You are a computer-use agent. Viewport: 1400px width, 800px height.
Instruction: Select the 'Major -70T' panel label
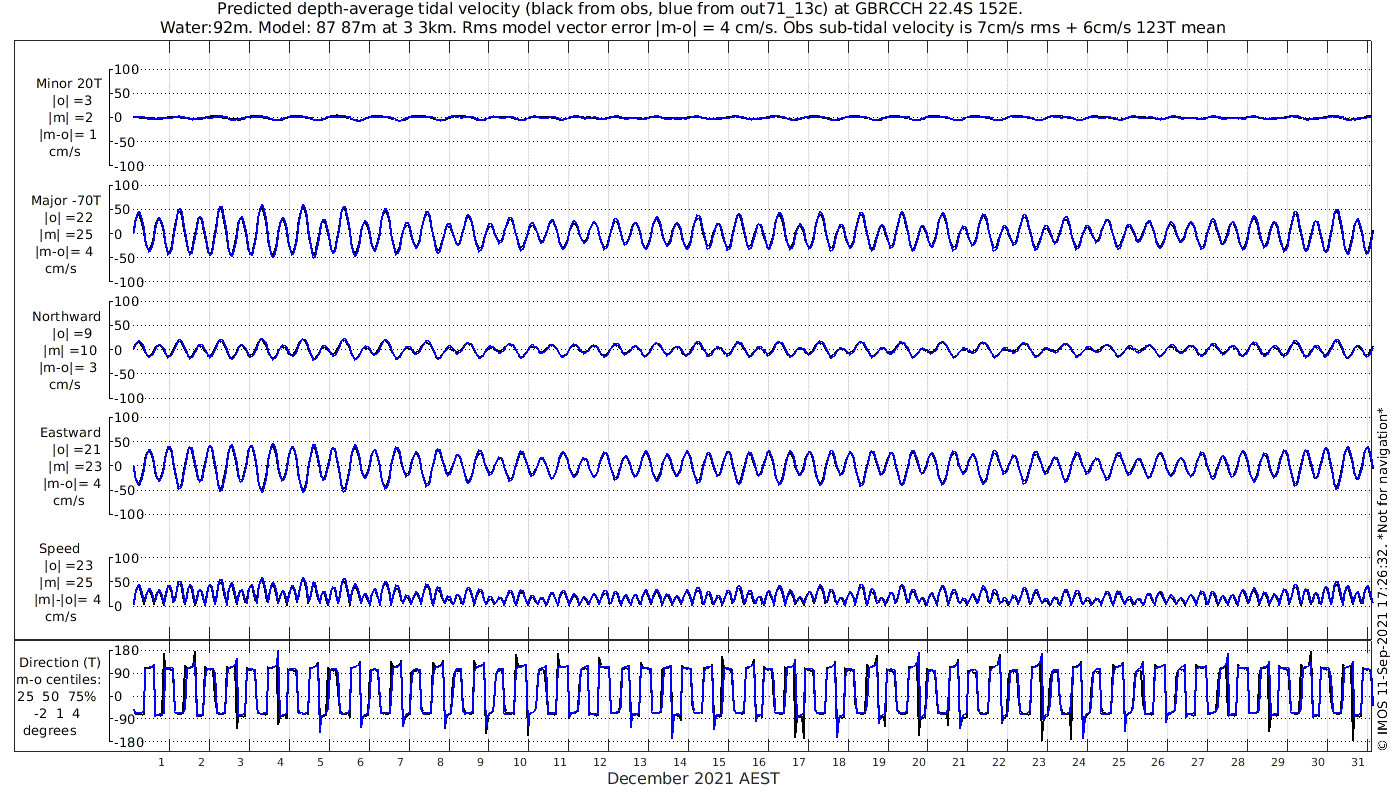pyautogui.click(x=66, y=201)
